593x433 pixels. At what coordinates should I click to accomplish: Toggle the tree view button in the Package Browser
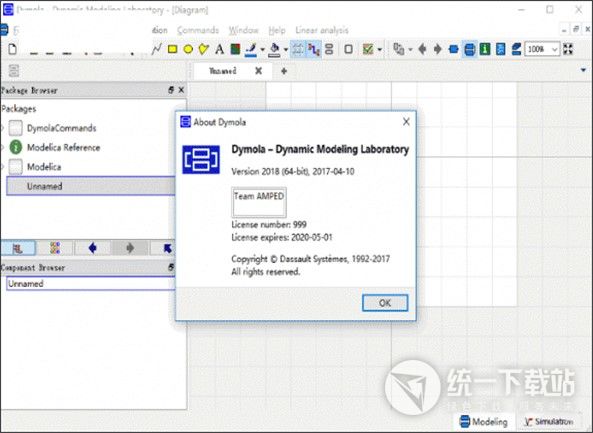[18, 248]
